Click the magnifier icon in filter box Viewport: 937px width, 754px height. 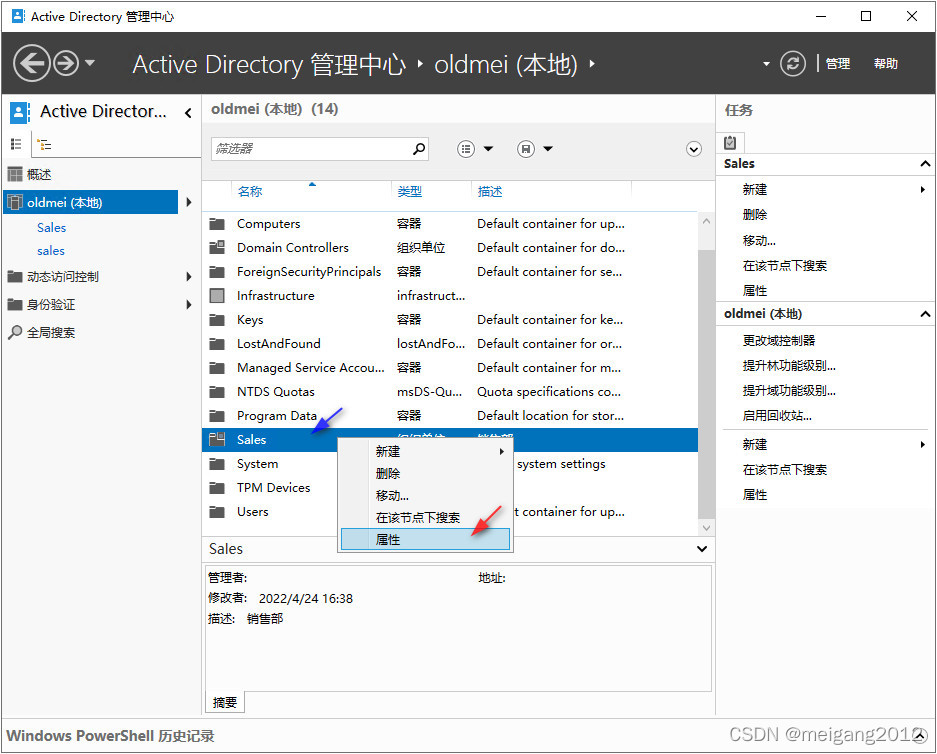419,148
